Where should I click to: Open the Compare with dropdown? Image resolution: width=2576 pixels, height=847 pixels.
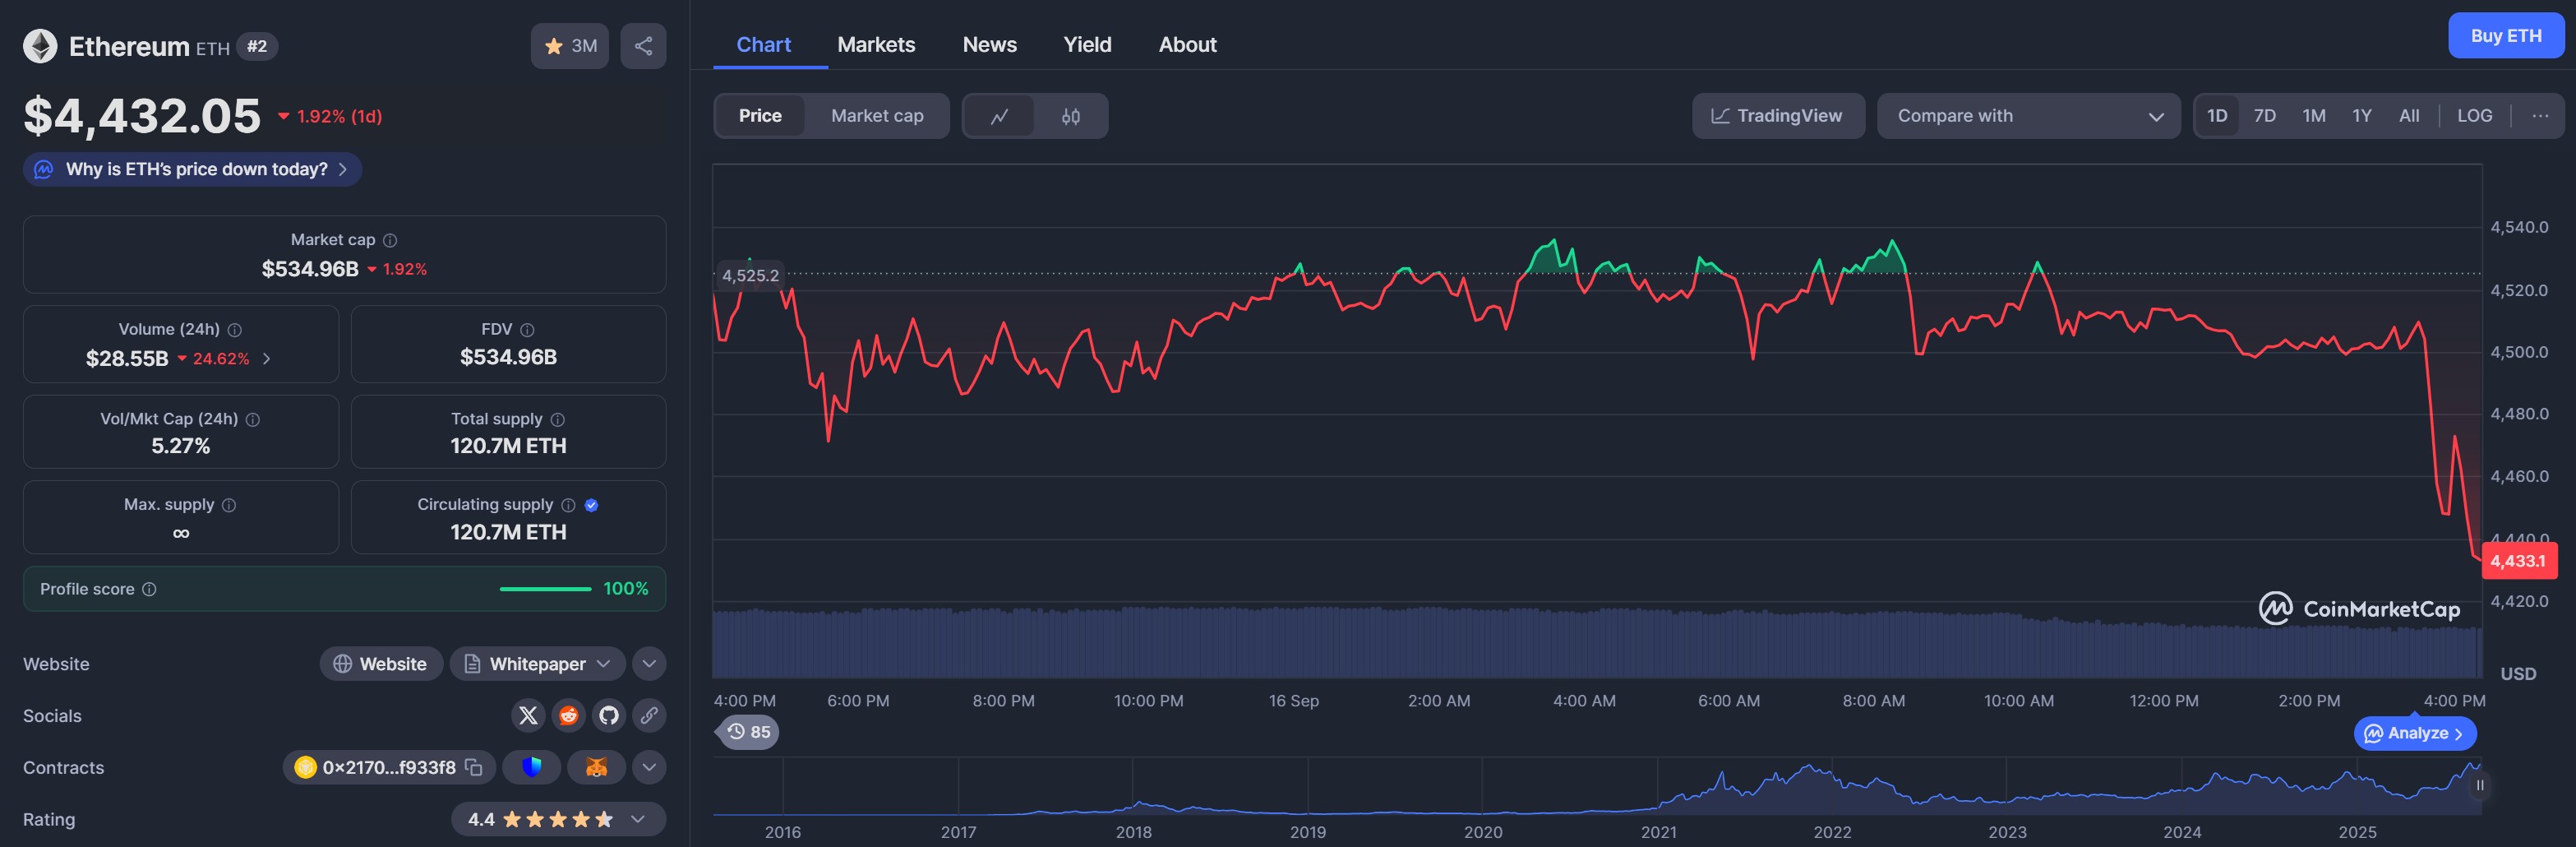[2028, 116]
